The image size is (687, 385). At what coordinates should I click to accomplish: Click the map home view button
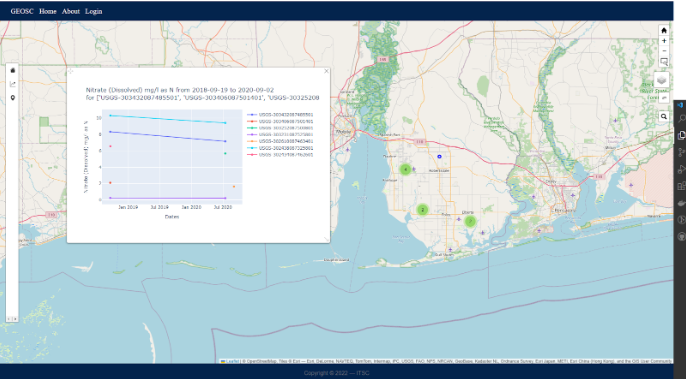click(664, 30)
